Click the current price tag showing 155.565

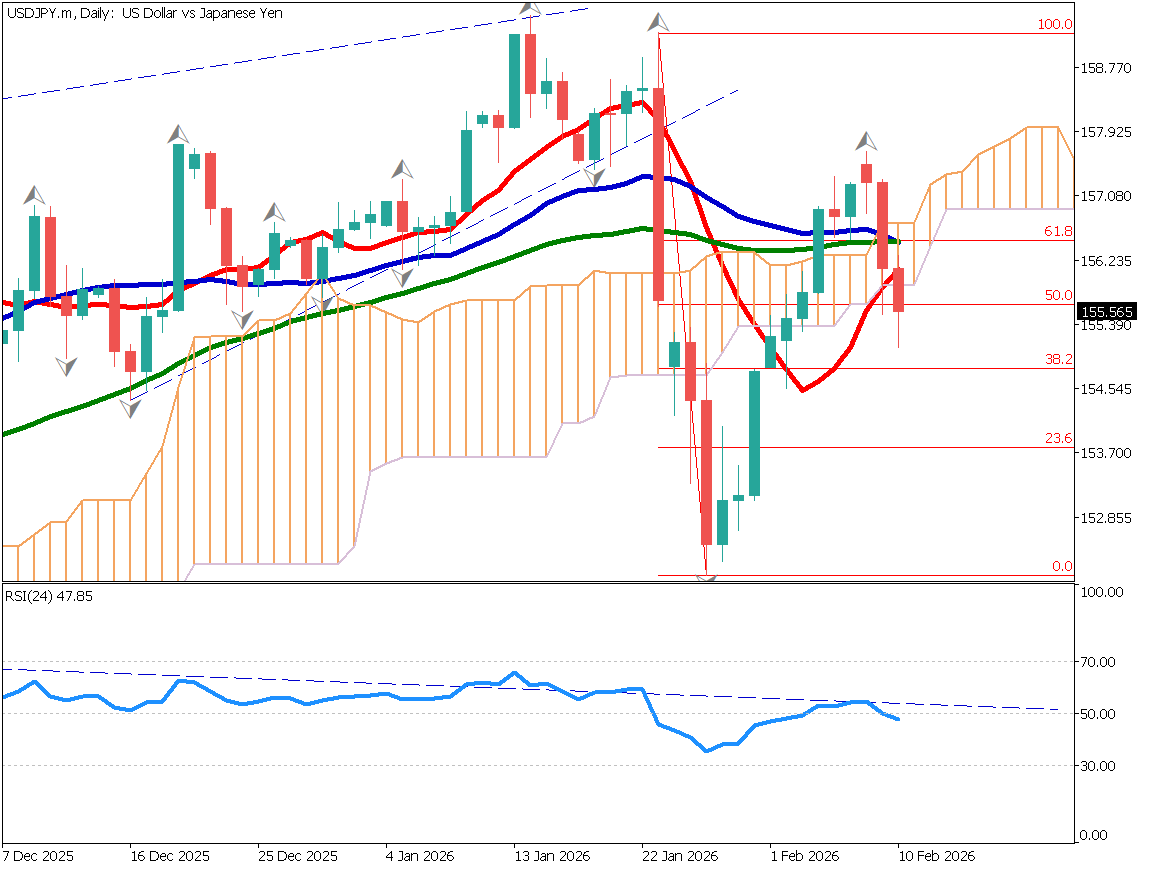[x=1108, y=311]
